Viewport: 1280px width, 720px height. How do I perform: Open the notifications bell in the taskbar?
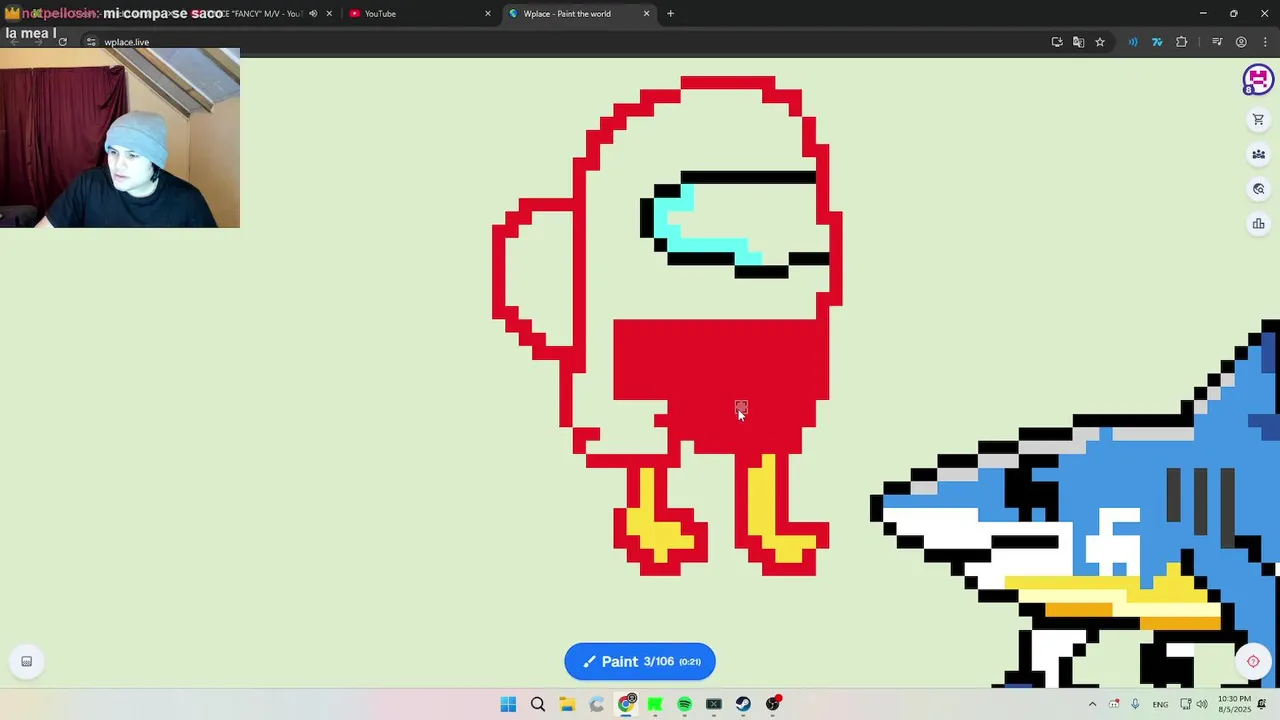[x=1262, y=704]
